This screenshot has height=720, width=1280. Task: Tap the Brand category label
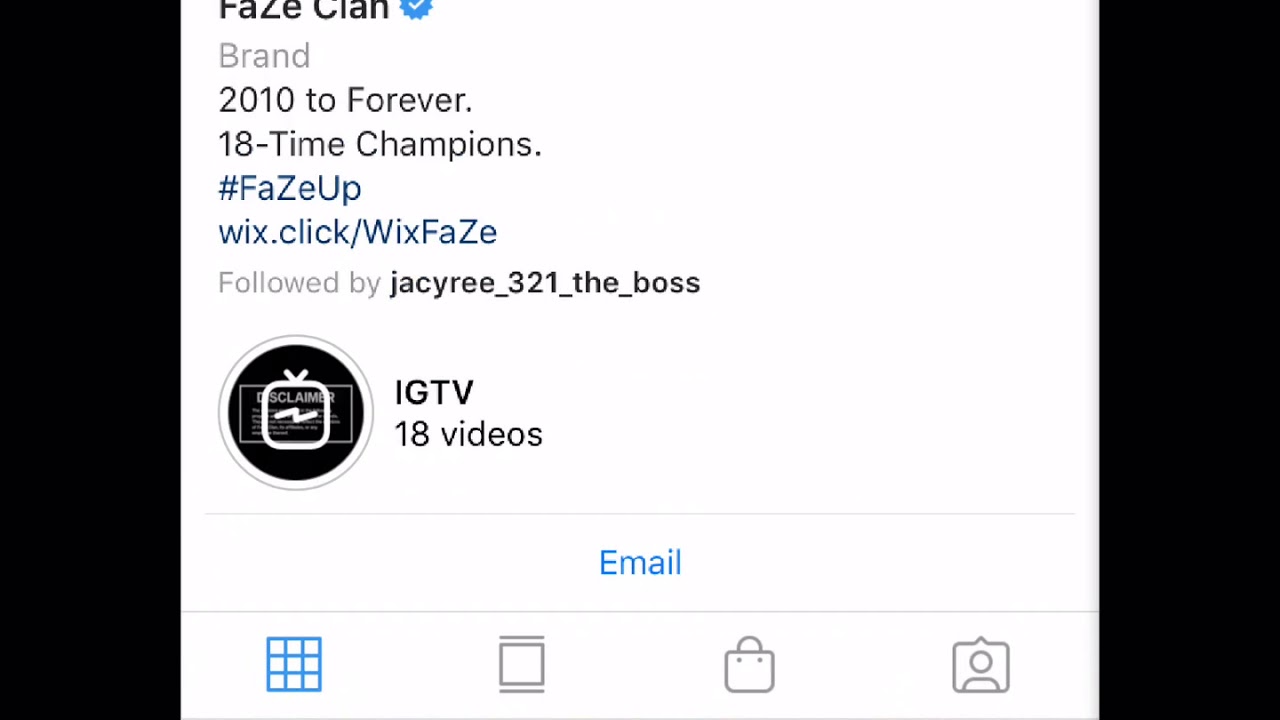[x=264, y=56]
